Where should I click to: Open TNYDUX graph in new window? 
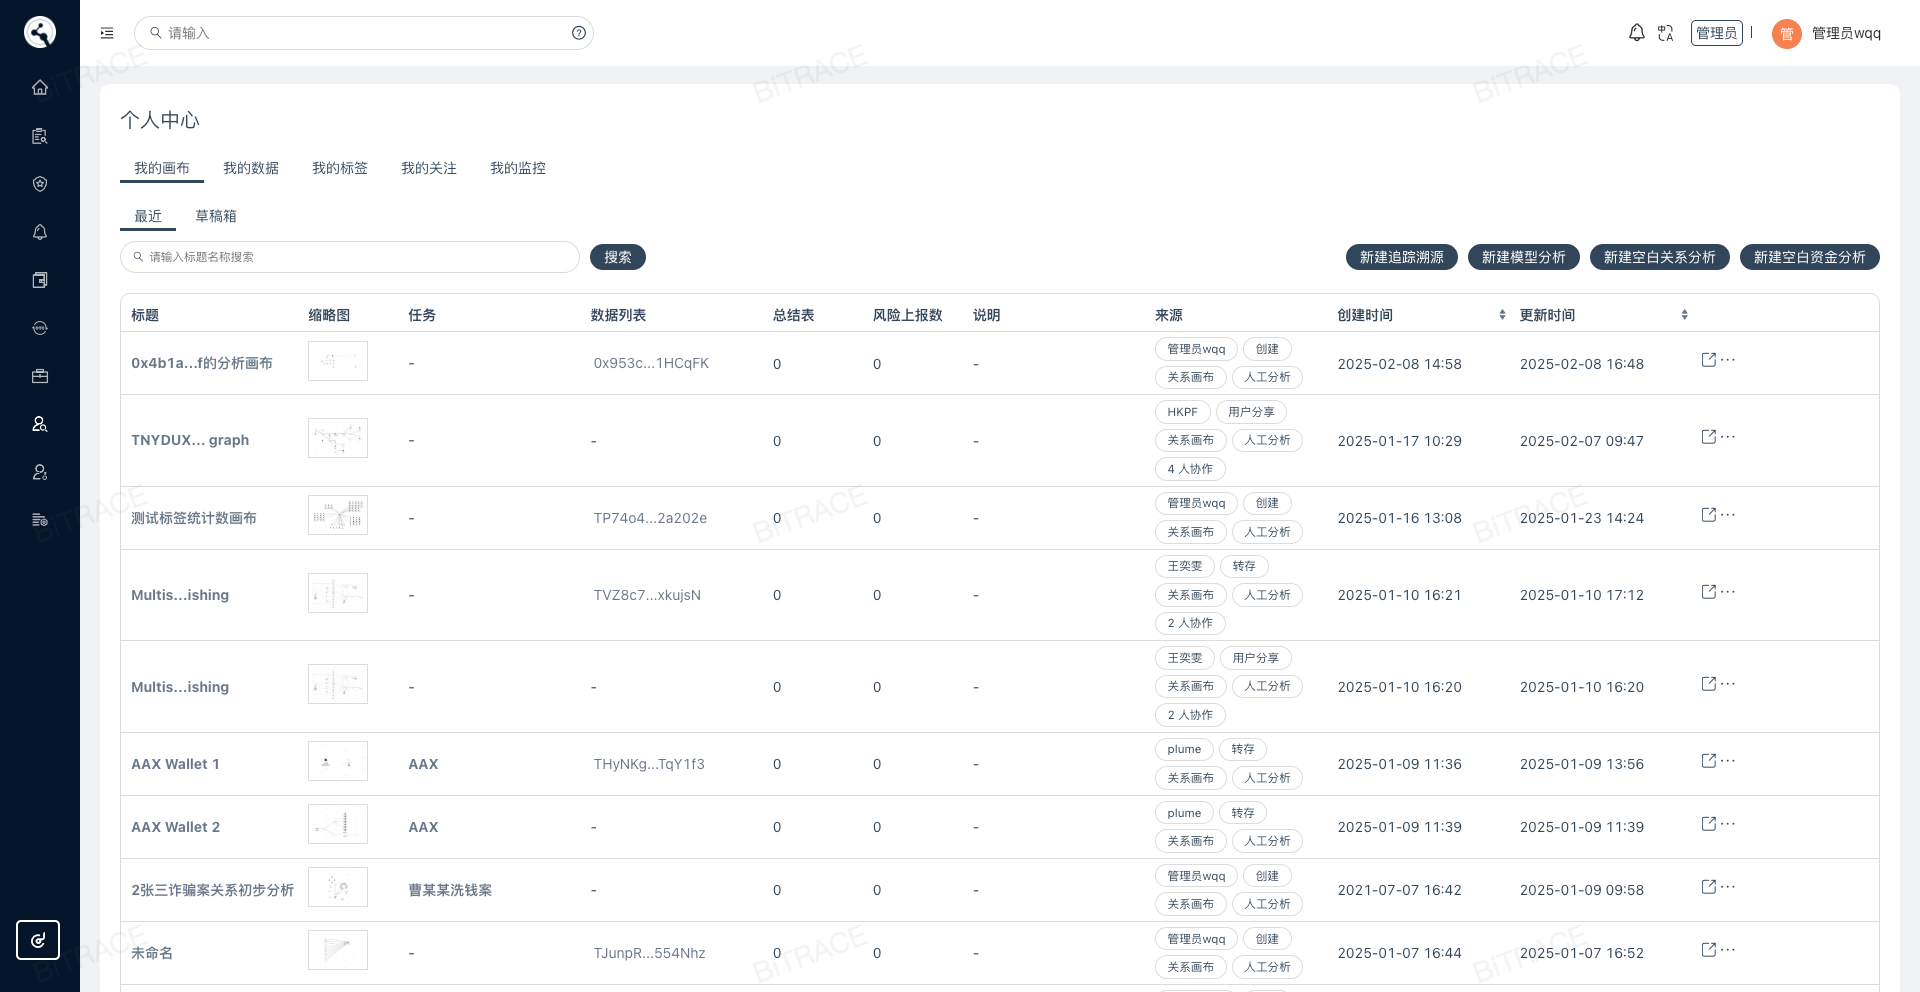coord(1709,437)
